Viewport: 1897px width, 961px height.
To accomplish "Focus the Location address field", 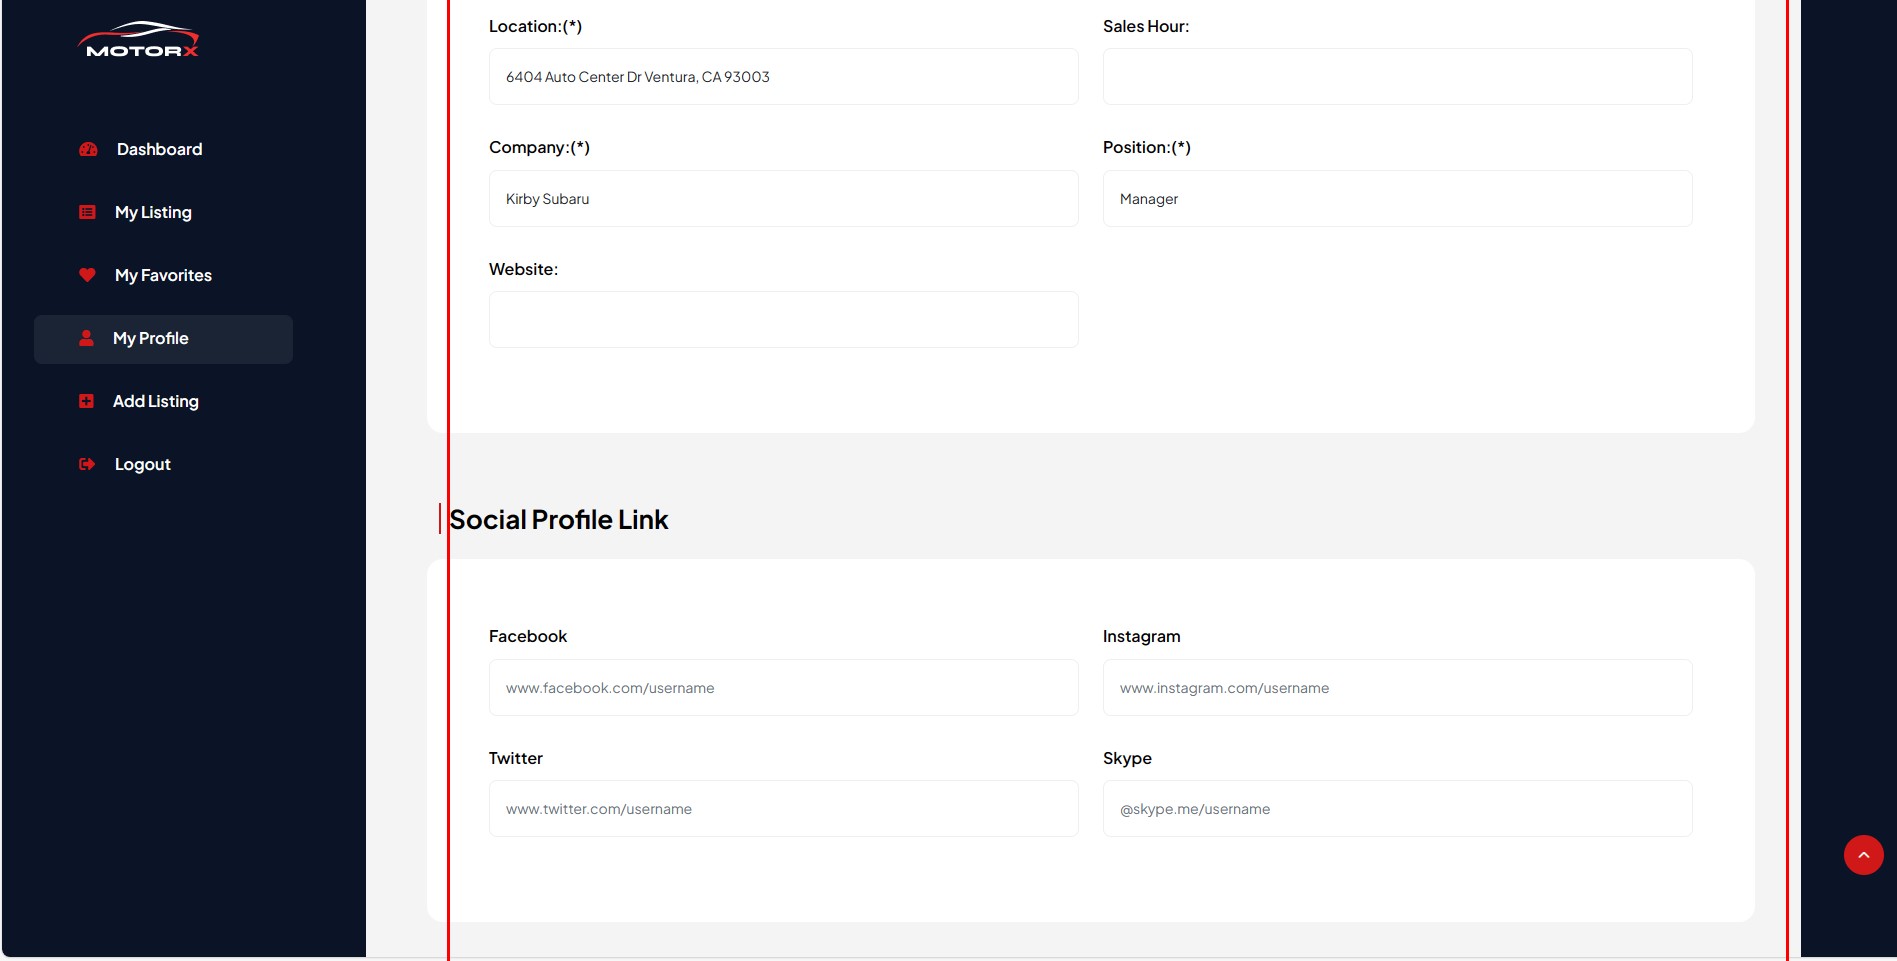I will tap(783, 77).
